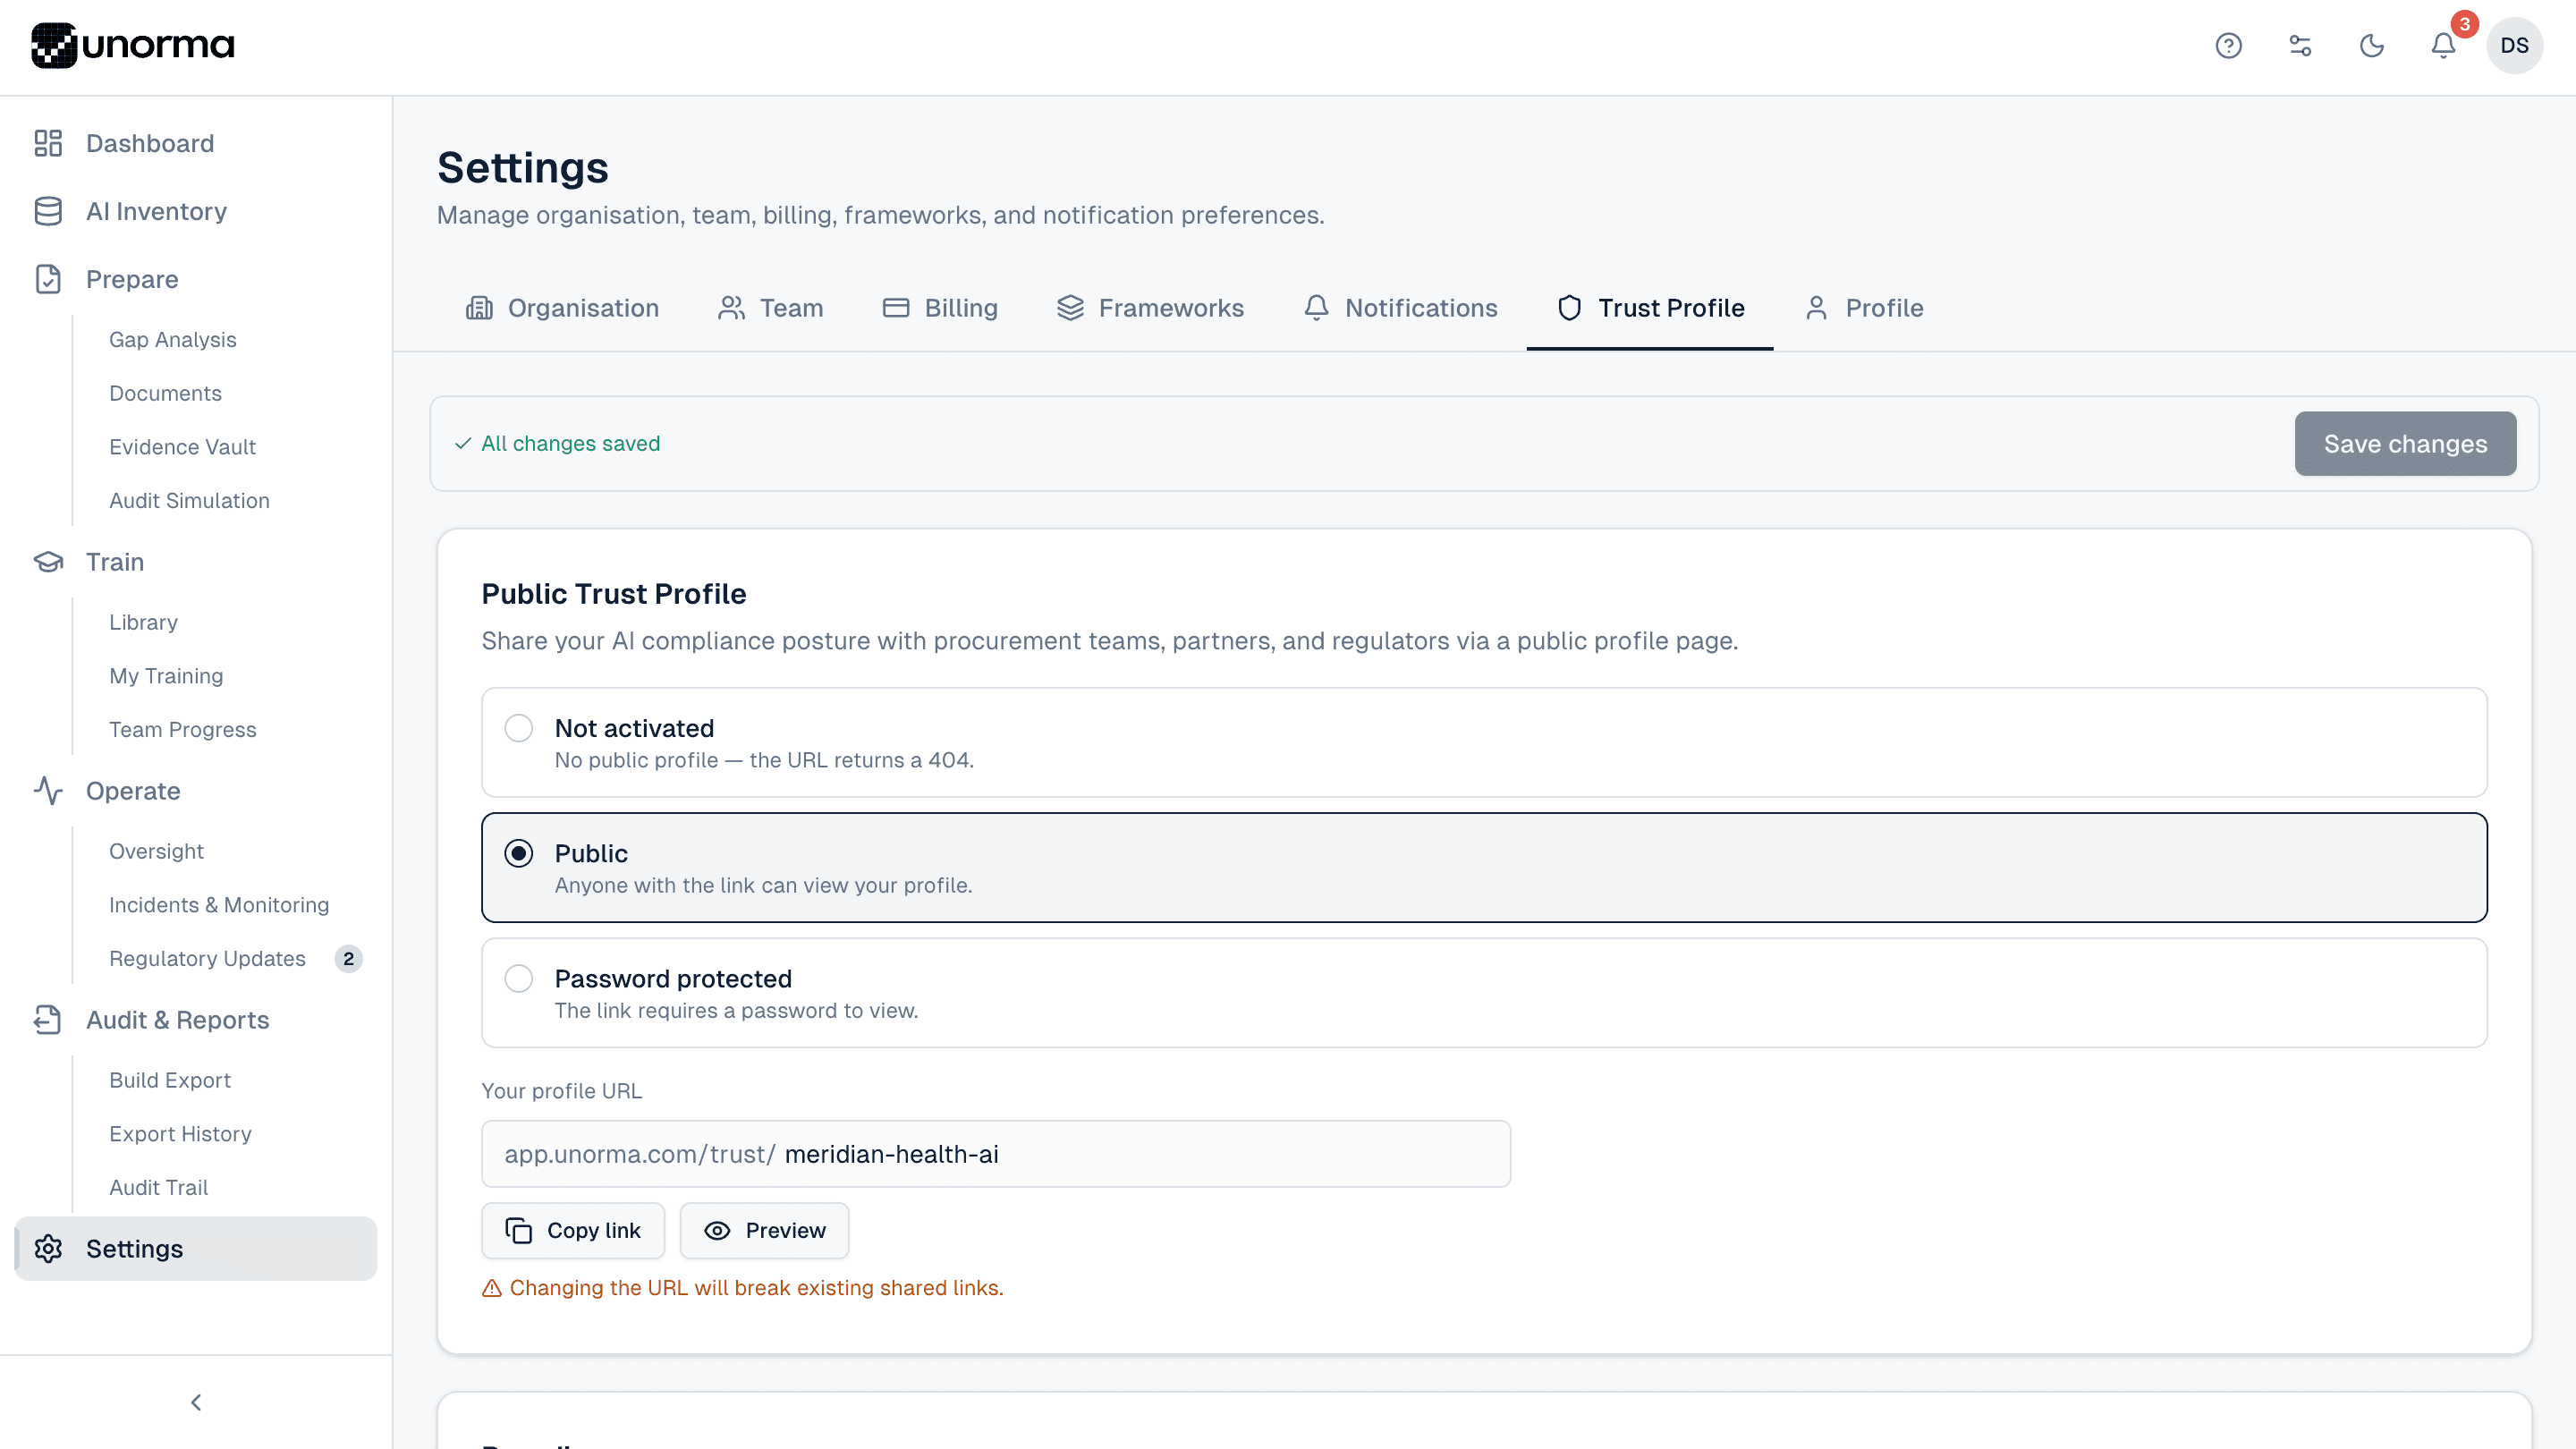Click the unorma logo
Screen dimensions: 2576x1449
tap(133, 45)
